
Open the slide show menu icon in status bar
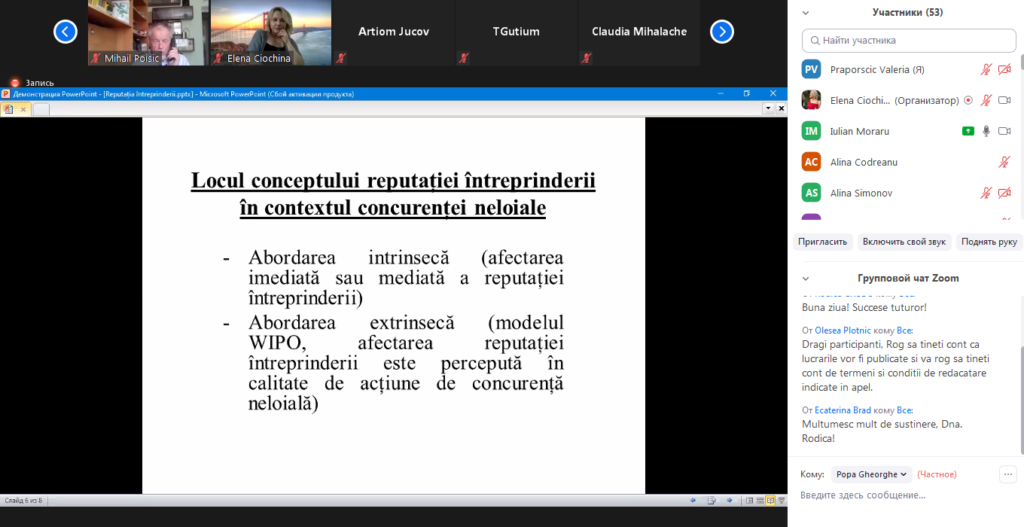pyautogui.click(x=711, y=500)
